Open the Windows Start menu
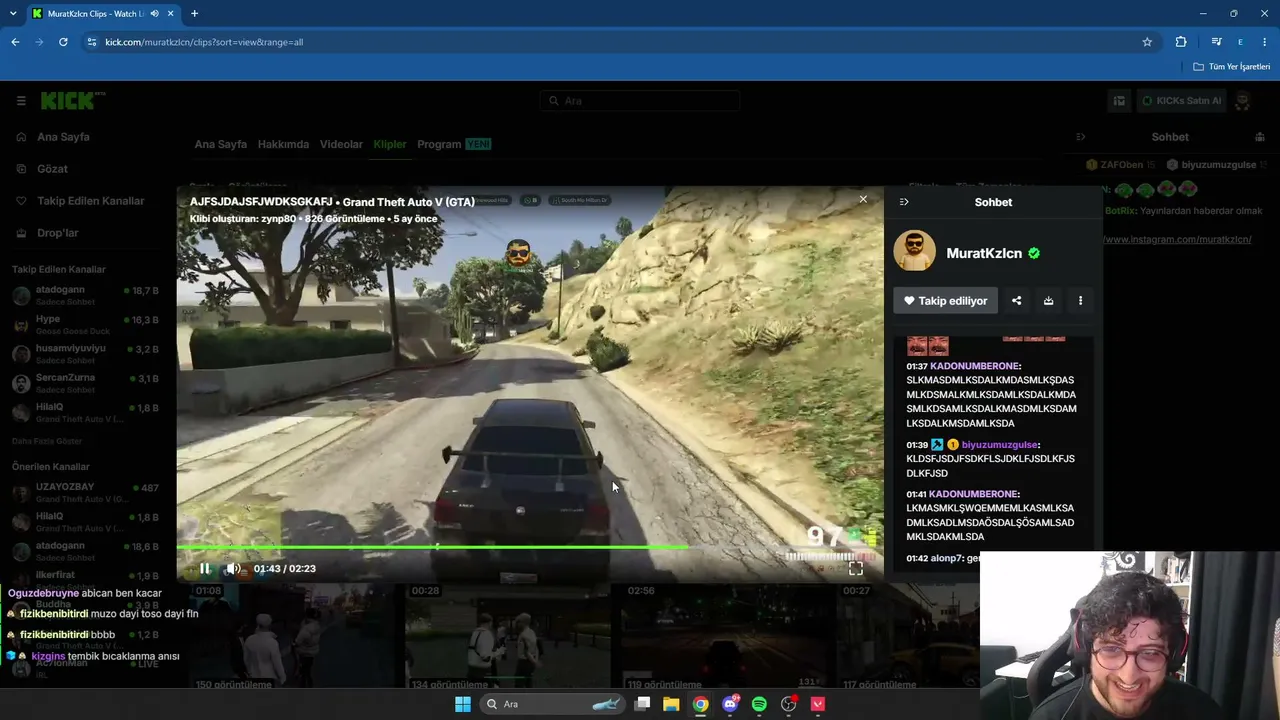The height and width of the screenshot is (720, 1280). tap(463, 704)
